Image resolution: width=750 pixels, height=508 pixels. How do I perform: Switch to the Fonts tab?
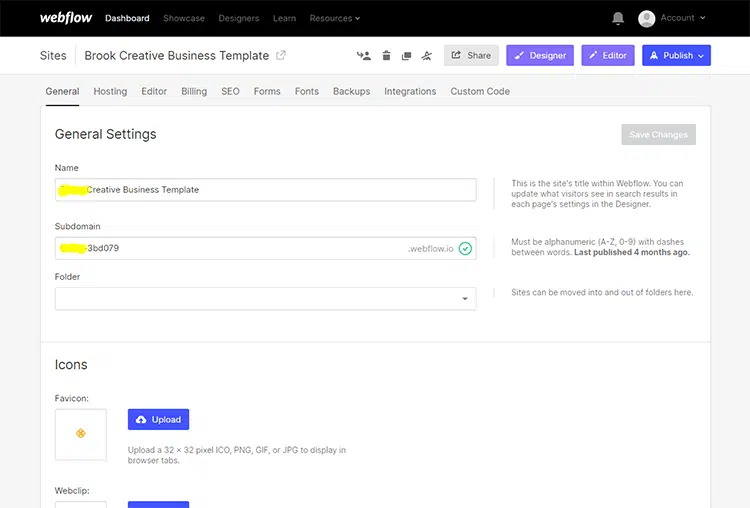pyautogui.click(x=307, y=91)
